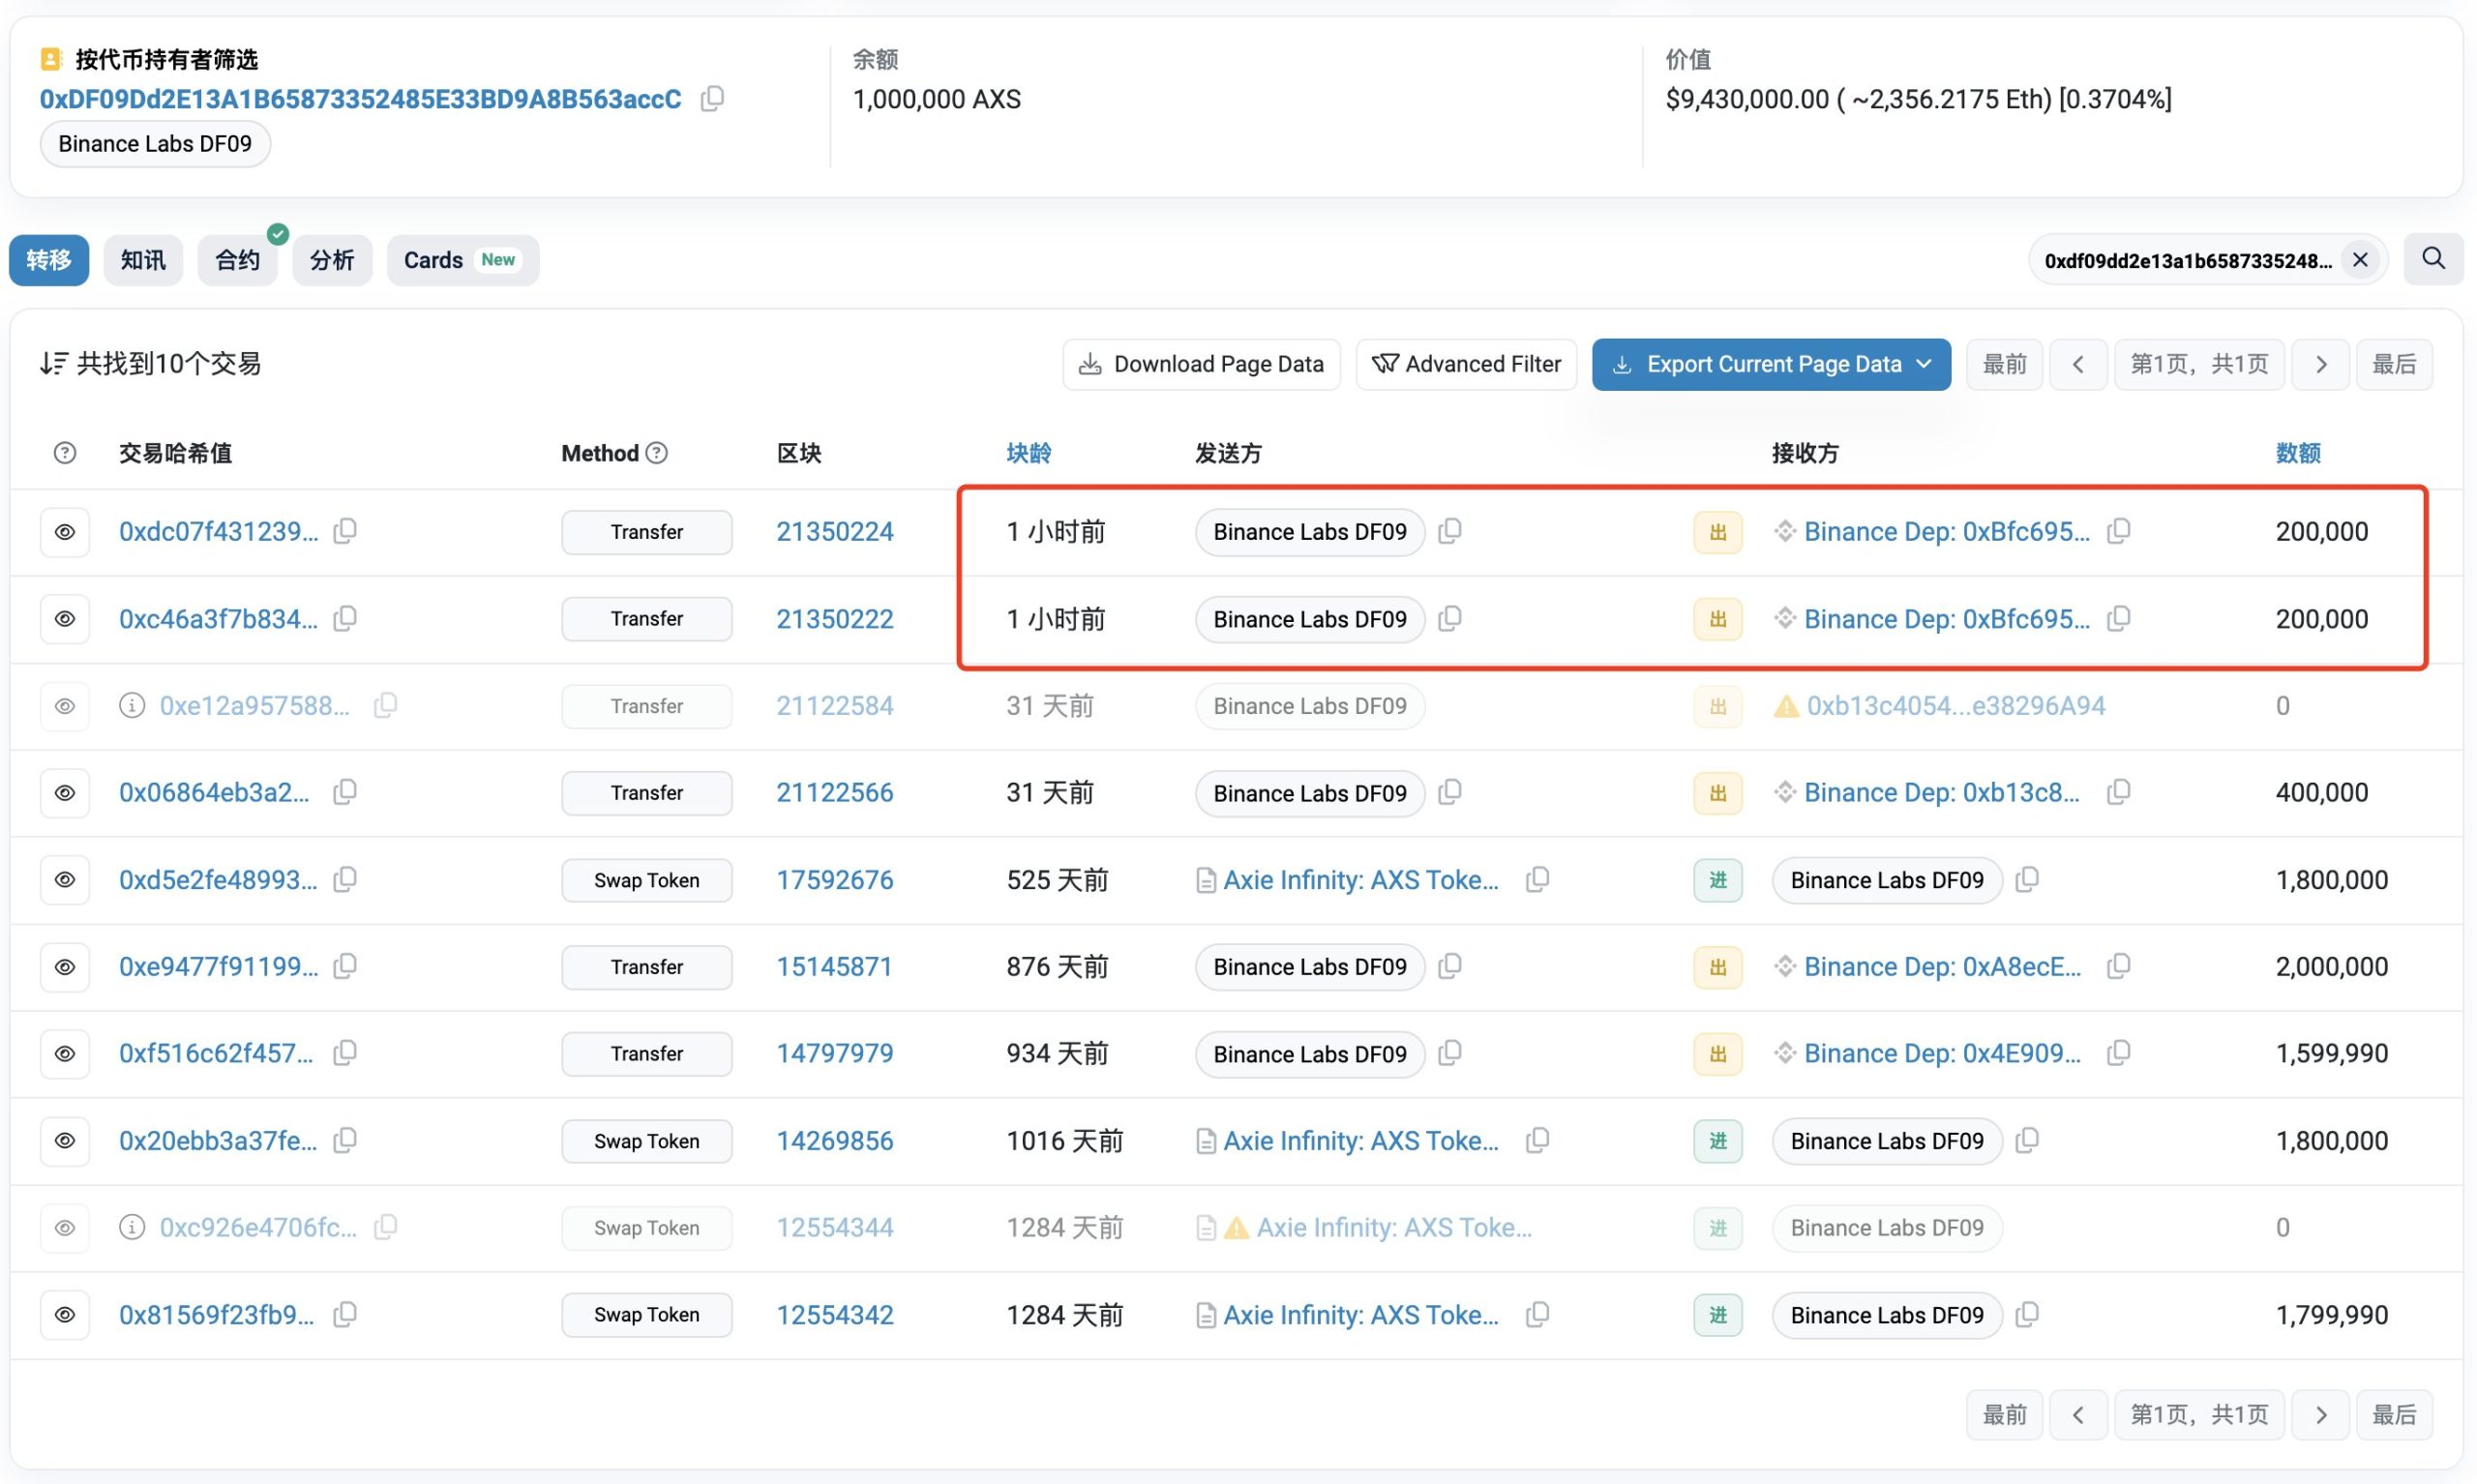Open block 21350224 link
Image resolution: width=2477 pixels, height=1484 pixels.
click(835, 531)
